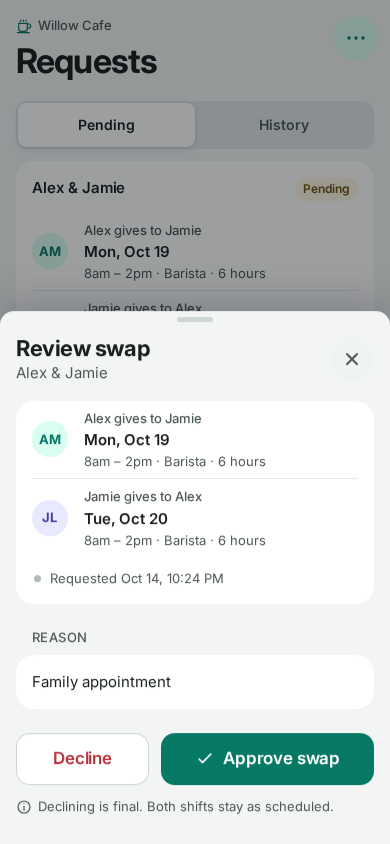Select 'Tue, Oct 20' shift date

point(126,519)
